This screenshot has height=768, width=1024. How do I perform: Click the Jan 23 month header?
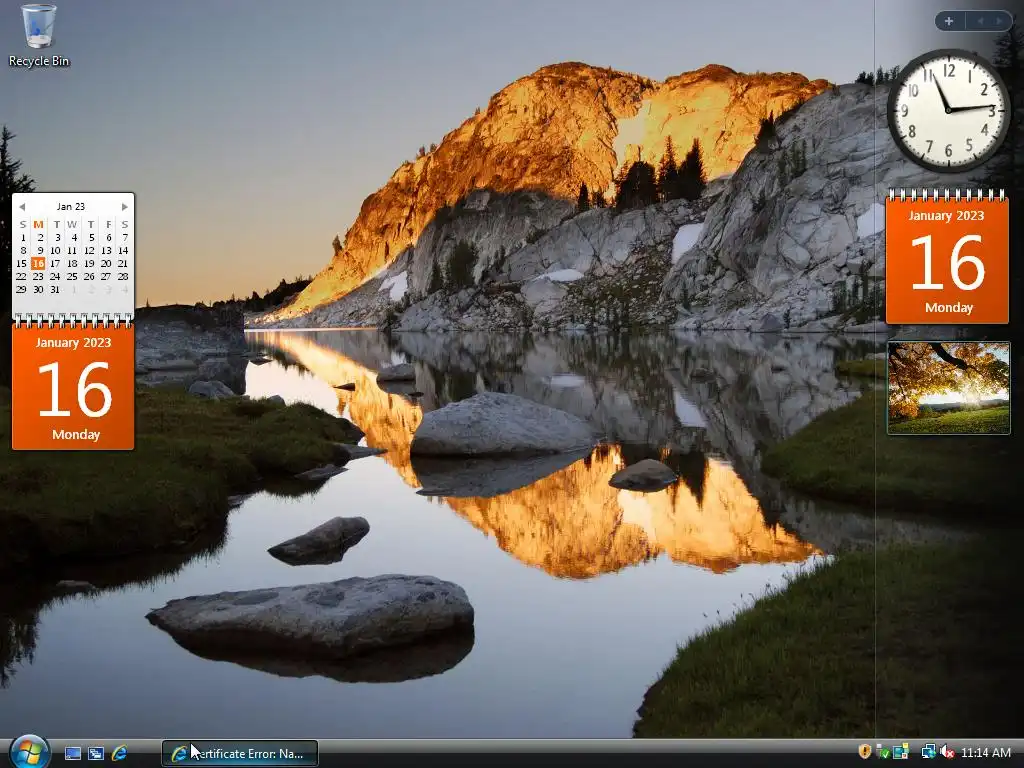71,206
